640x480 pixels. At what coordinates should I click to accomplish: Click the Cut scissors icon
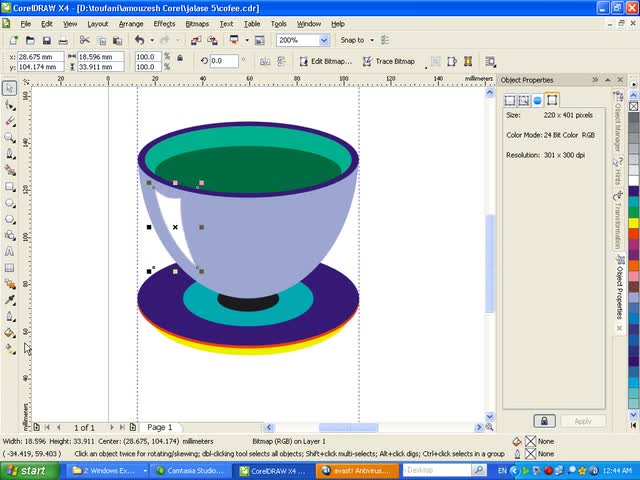pos(86,40)
